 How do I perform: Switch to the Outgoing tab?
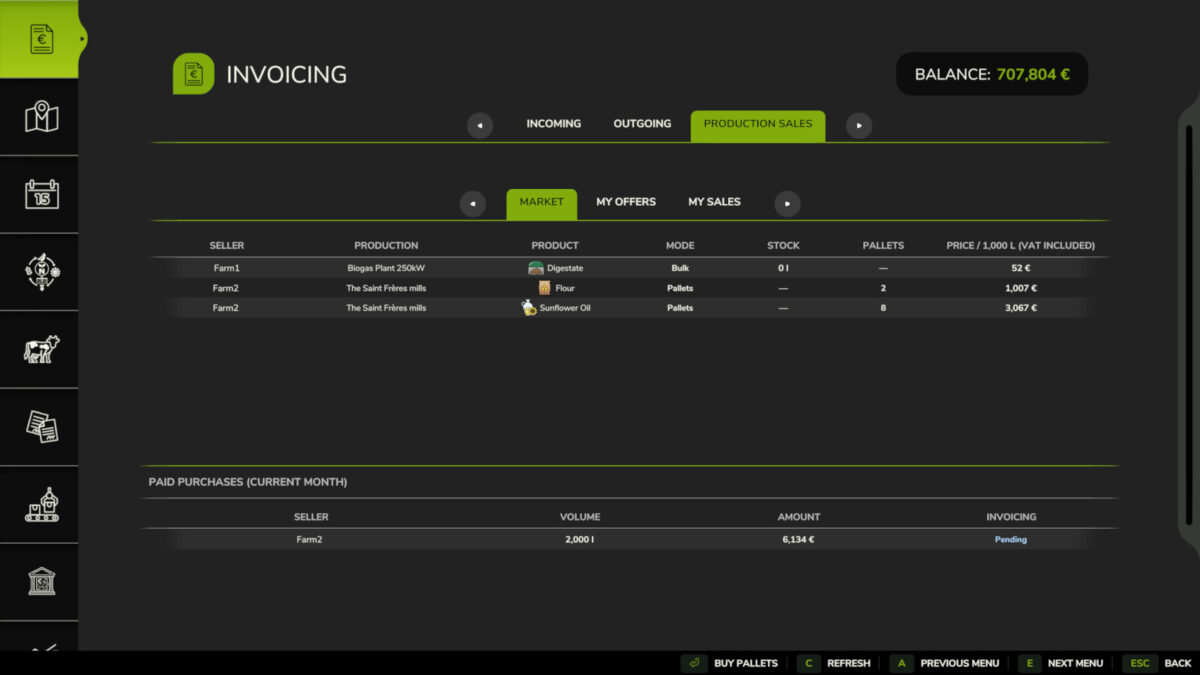pos(642,124)
